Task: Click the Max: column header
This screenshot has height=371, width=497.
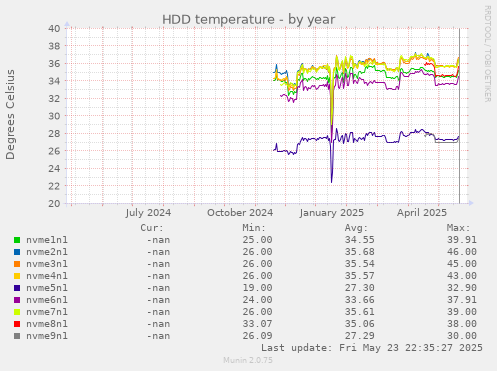Action: (458, 228)
